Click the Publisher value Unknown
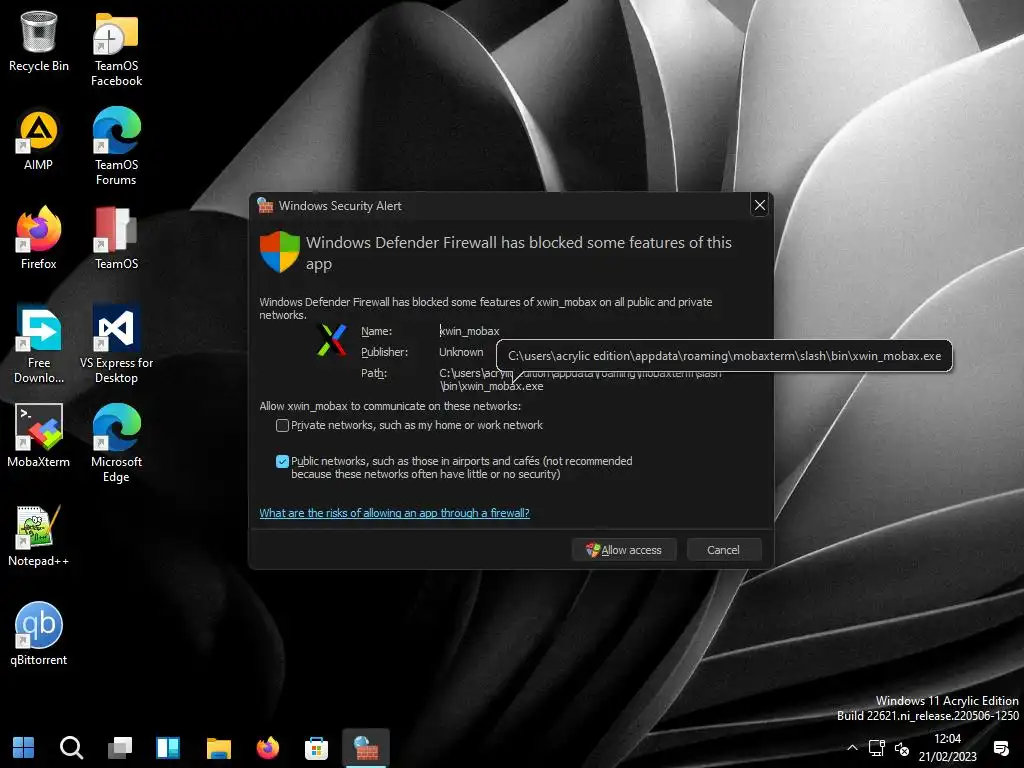Screen dimensions: 1024x768 tap(461, 352)
